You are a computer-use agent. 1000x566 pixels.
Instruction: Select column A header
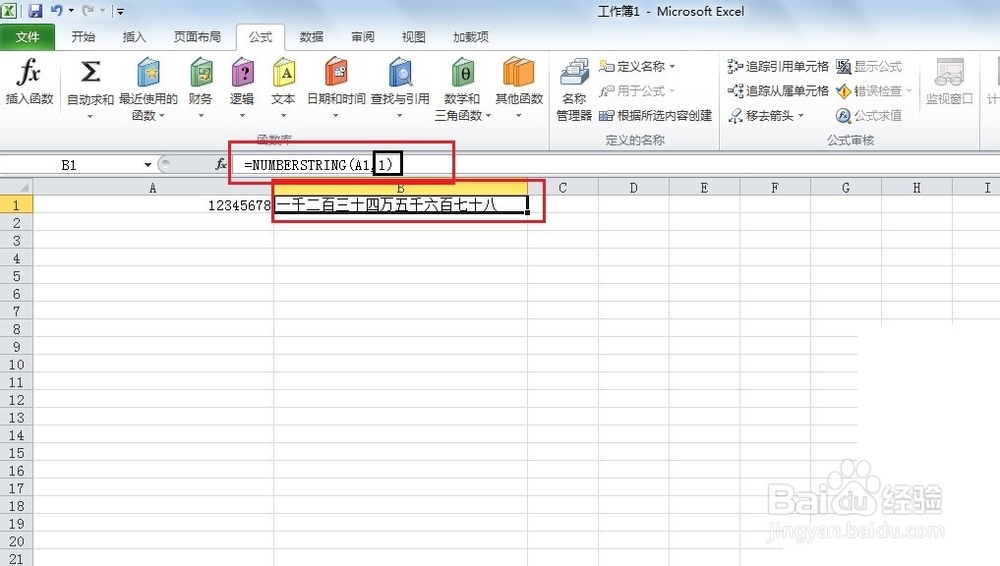pyautogui.click(x=152, y=188)
